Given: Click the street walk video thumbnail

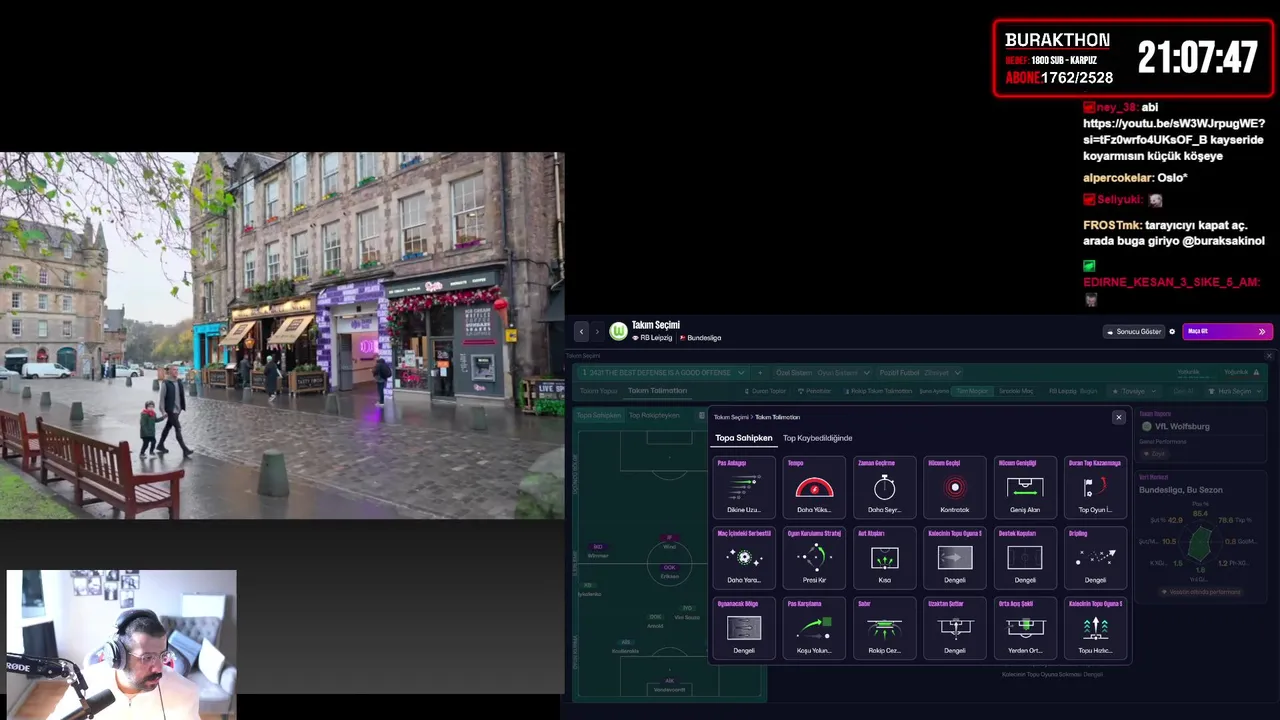Looking at the screenshot, I should tap(282, 336).
